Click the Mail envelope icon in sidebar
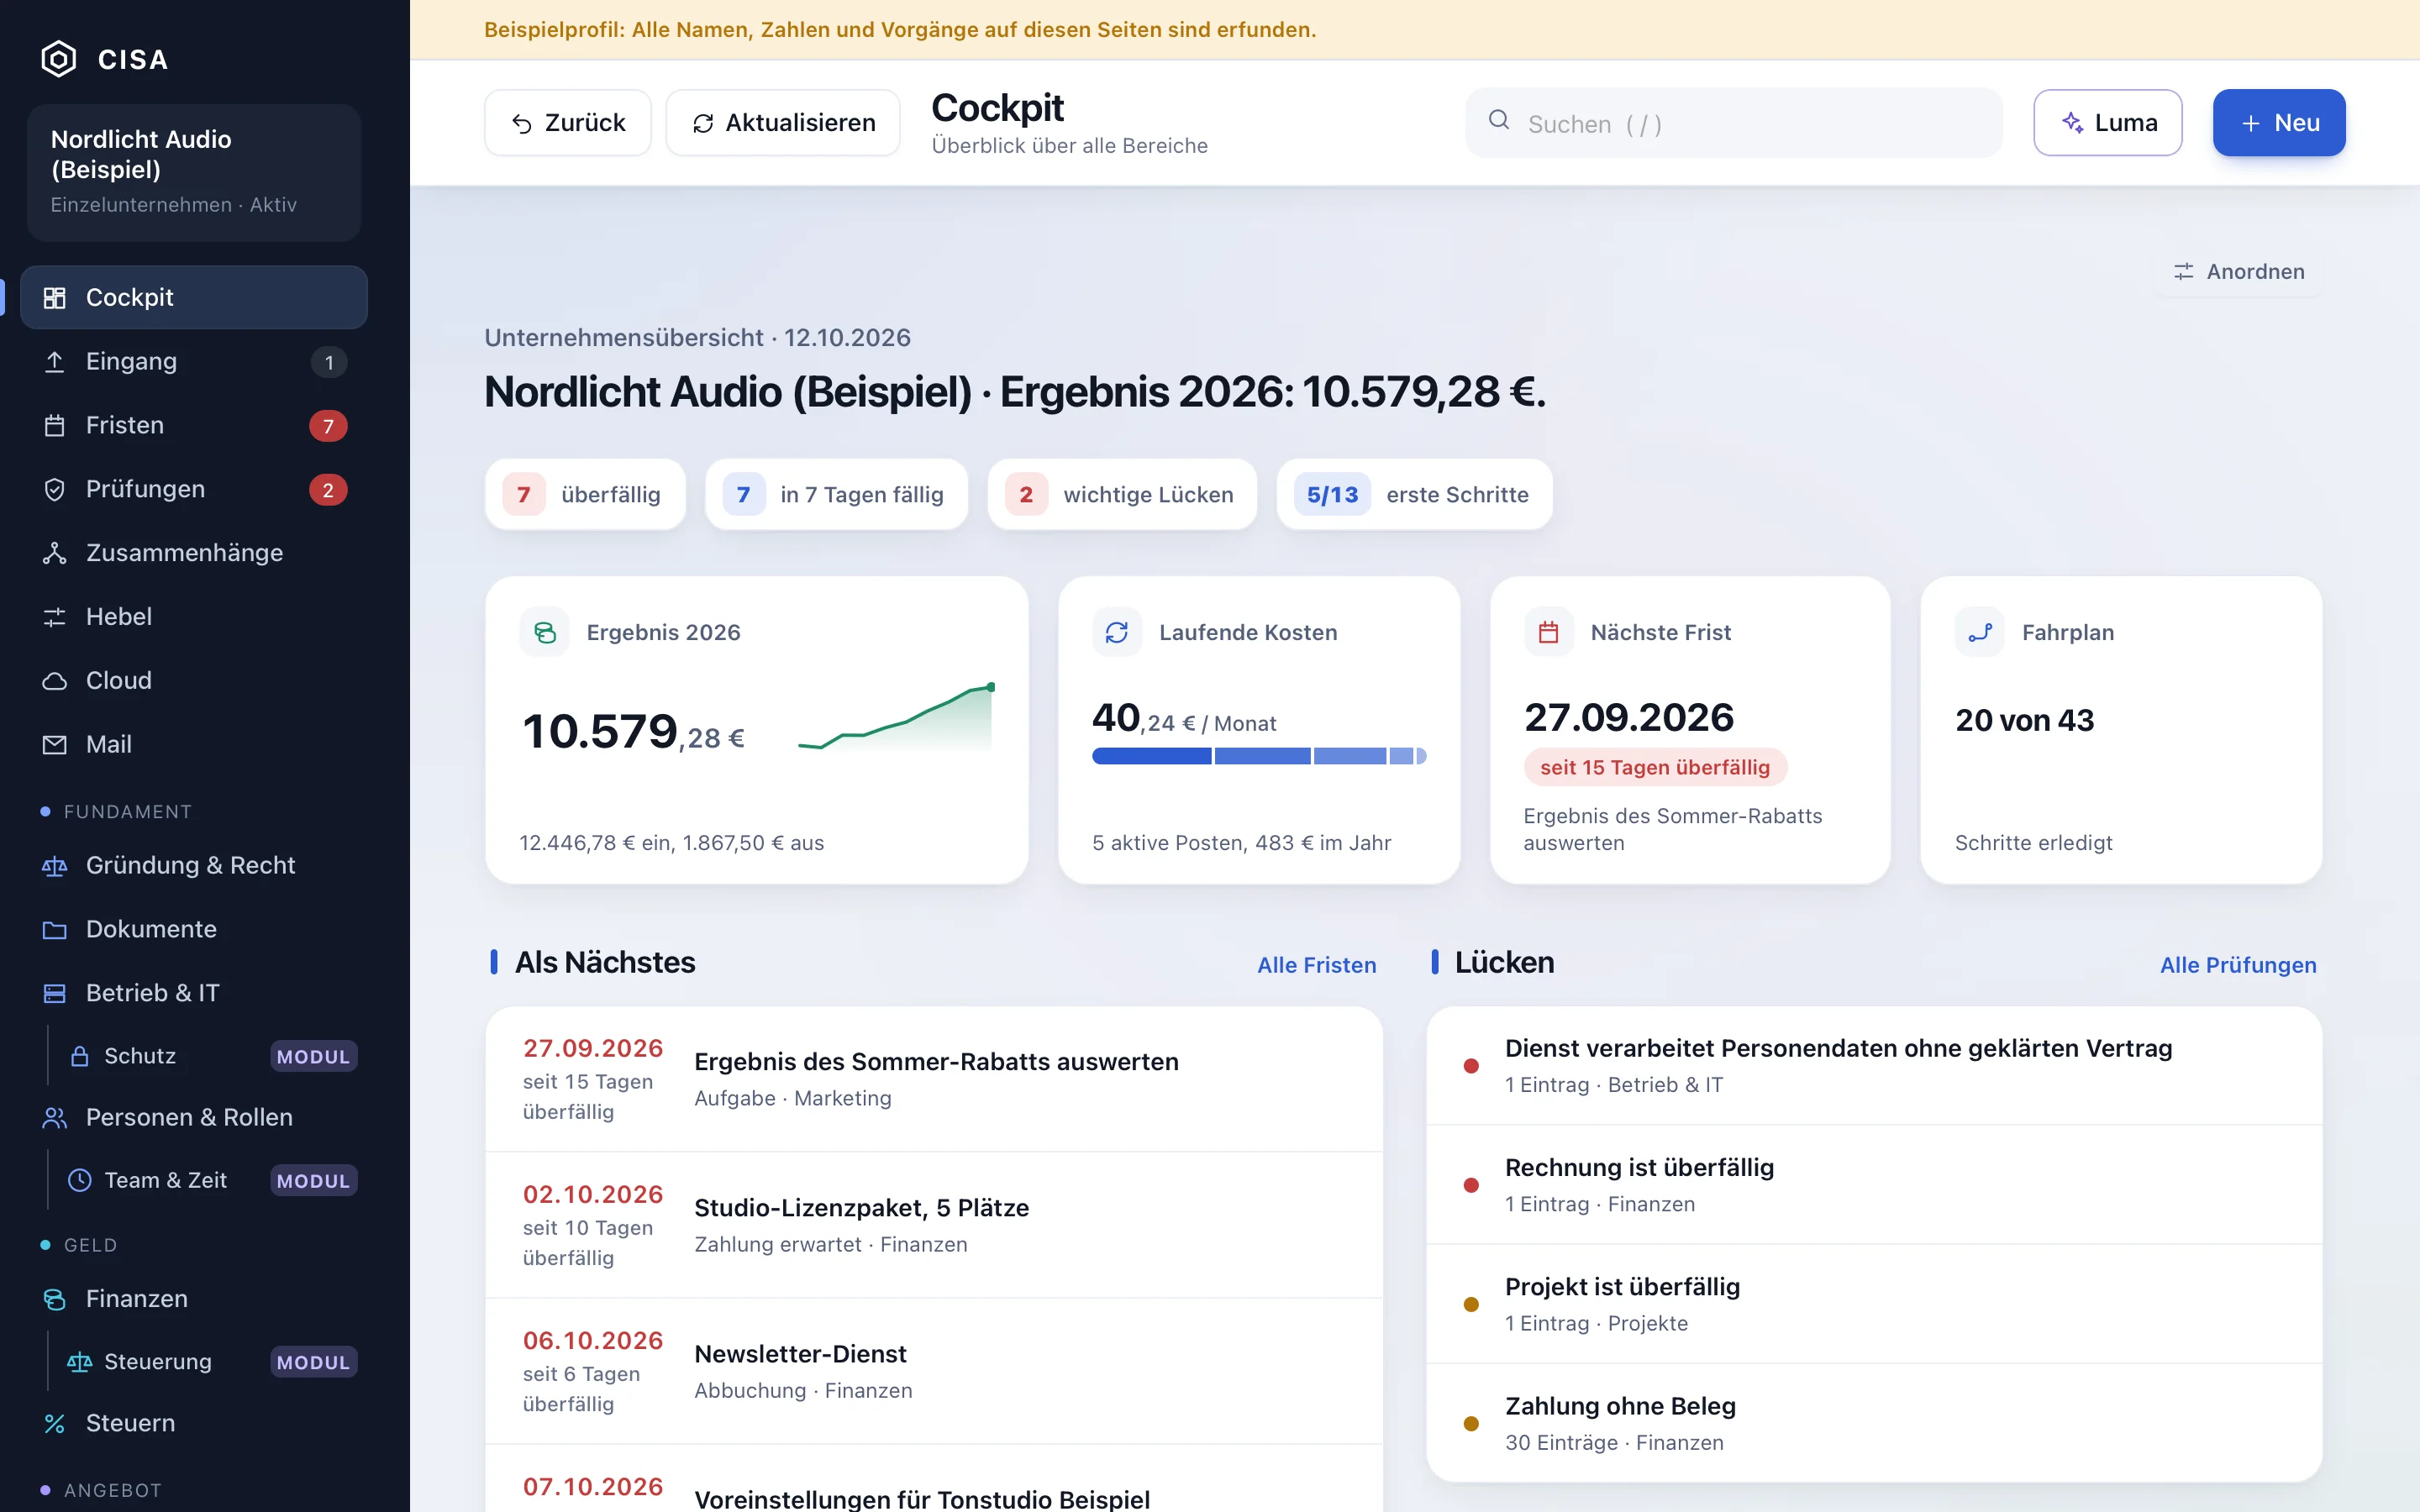 click(x=55, y=745)
